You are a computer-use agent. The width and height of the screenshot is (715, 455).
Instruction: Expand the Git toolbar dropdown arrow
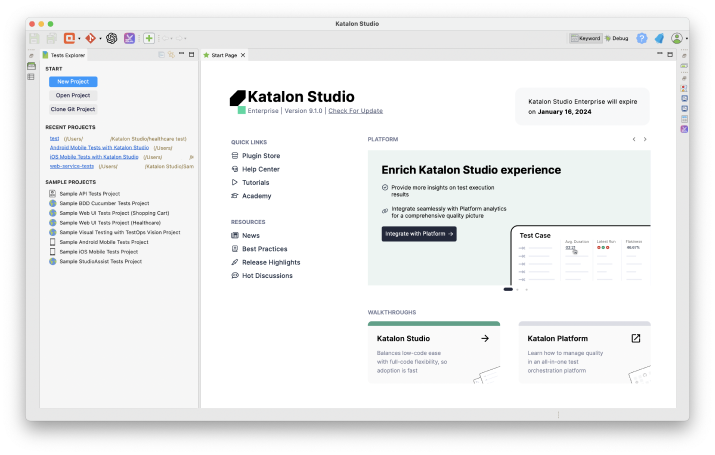(100, 38)
